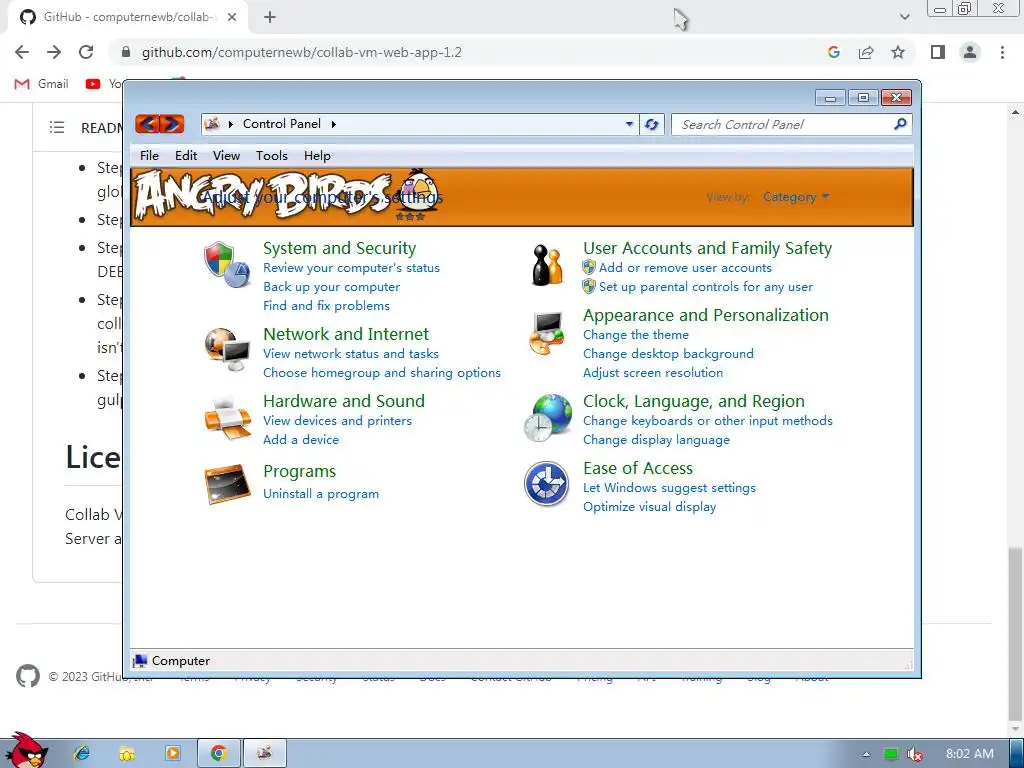Select the GitHub computernewb Chrome tab
Viewport: 1024px width, 768px height.
(x=127, y=17)
